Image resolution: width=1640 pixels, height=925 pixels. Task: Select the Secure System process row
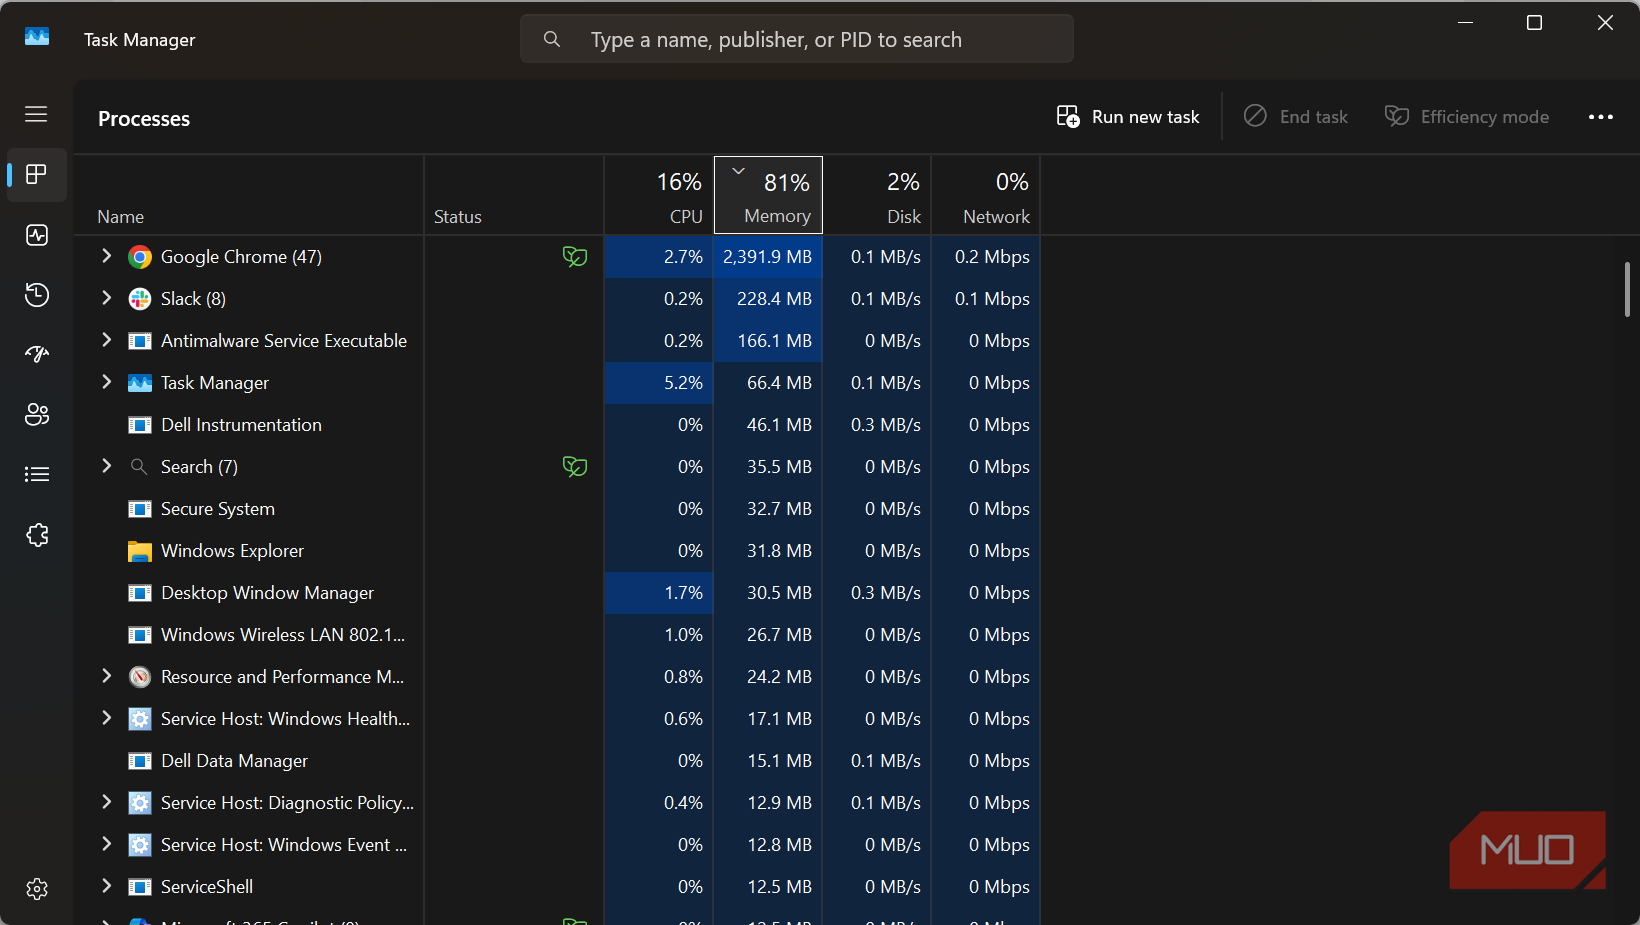tap(558, 509)
